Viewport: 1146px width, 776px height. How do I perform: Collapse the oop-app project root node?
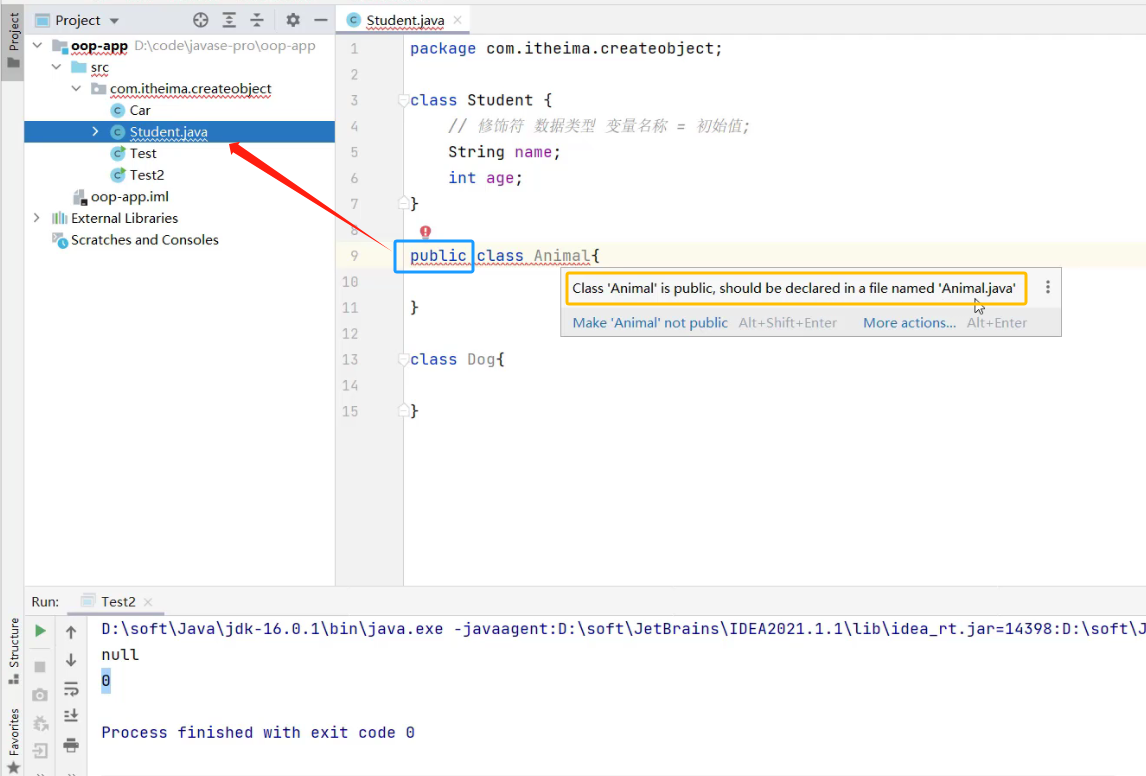point(37,45)
